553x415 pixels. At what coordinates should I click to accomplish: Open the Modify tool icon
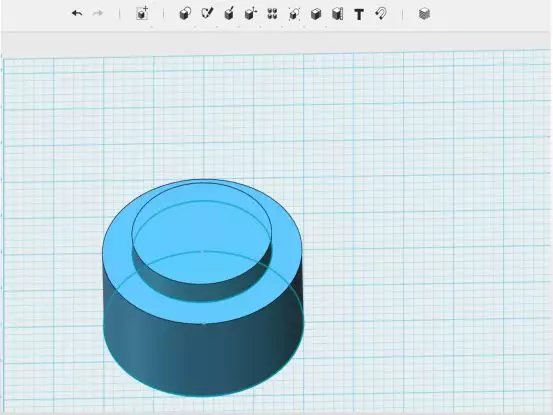pyautogui.click(x=250, y=14)
